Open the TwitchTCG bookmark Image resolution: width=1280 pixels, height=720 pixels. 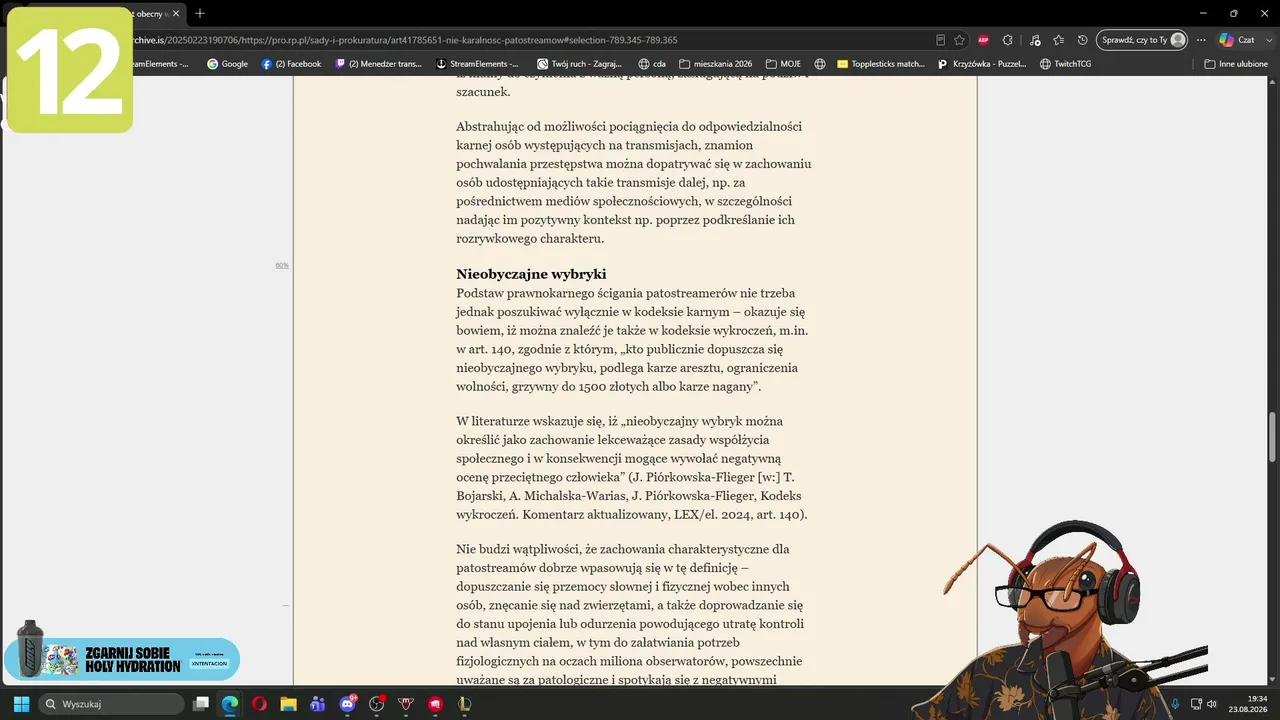tap(1066, 64)
